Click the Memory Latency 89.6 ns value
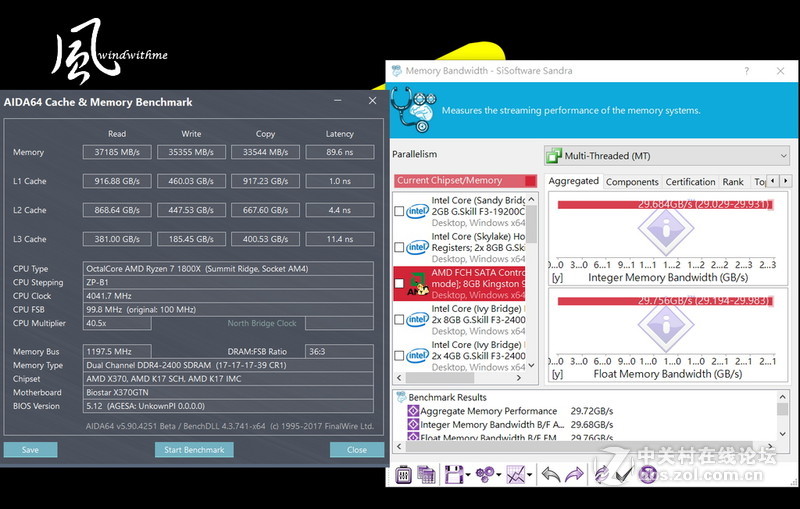This screenshot has width=800, height=509. (x=340, y=152)
